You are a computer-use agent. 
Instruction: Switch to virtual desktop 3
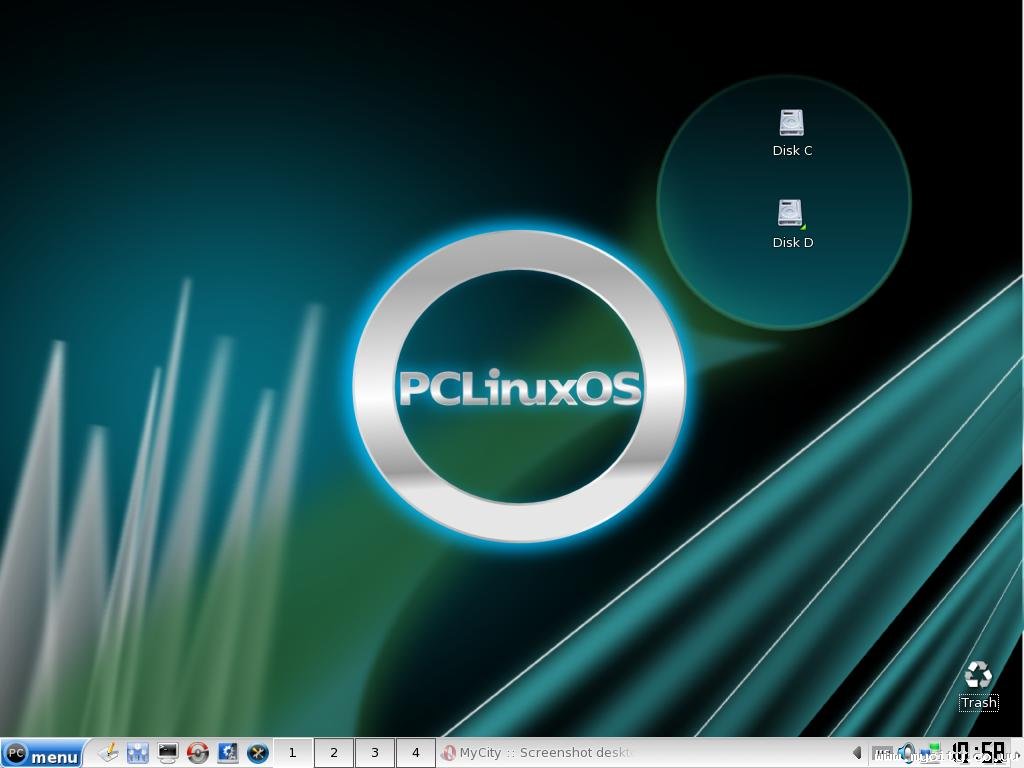point(375,753)
